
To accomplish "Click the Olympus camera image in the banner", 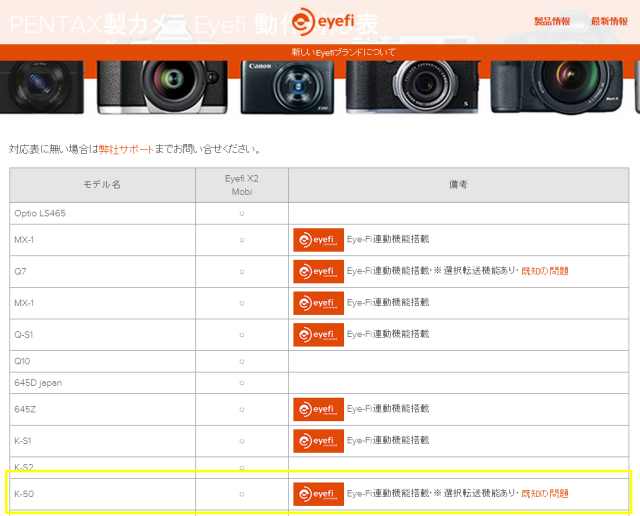I will tap(162, 87).
